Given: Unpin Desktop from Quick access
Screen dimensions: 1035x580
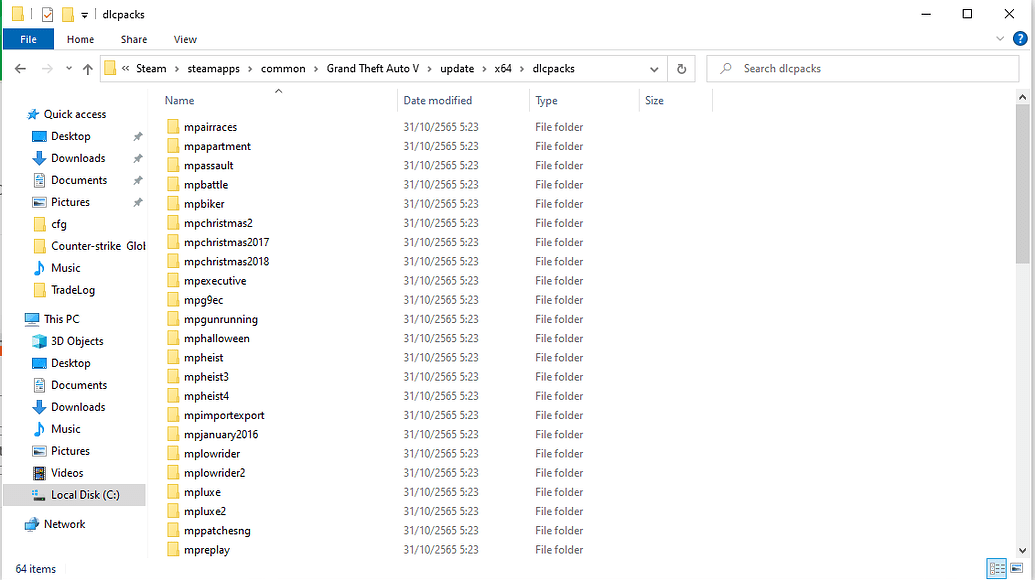Looking at the screenshot, I should [137, 135].
